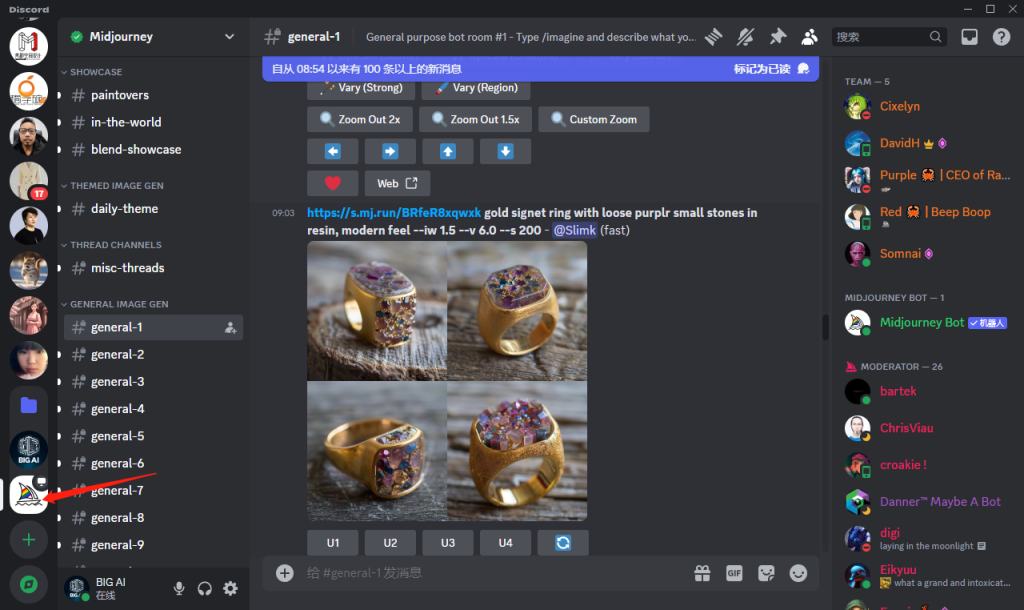Image resolution: width=1024 pixels, height=610 pixels.
Task: Open the Explore servers compass icon
Action: click(29, 585)
